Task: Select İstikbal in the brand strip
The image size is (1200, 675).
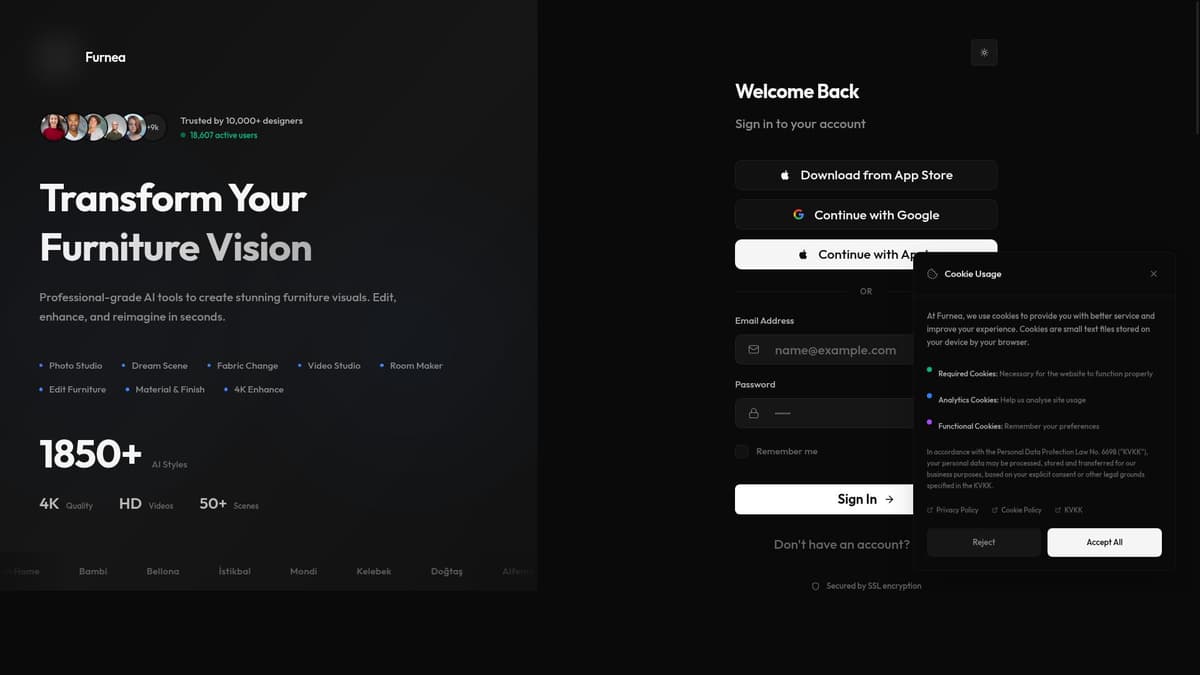Action: [x=234, y=571]
